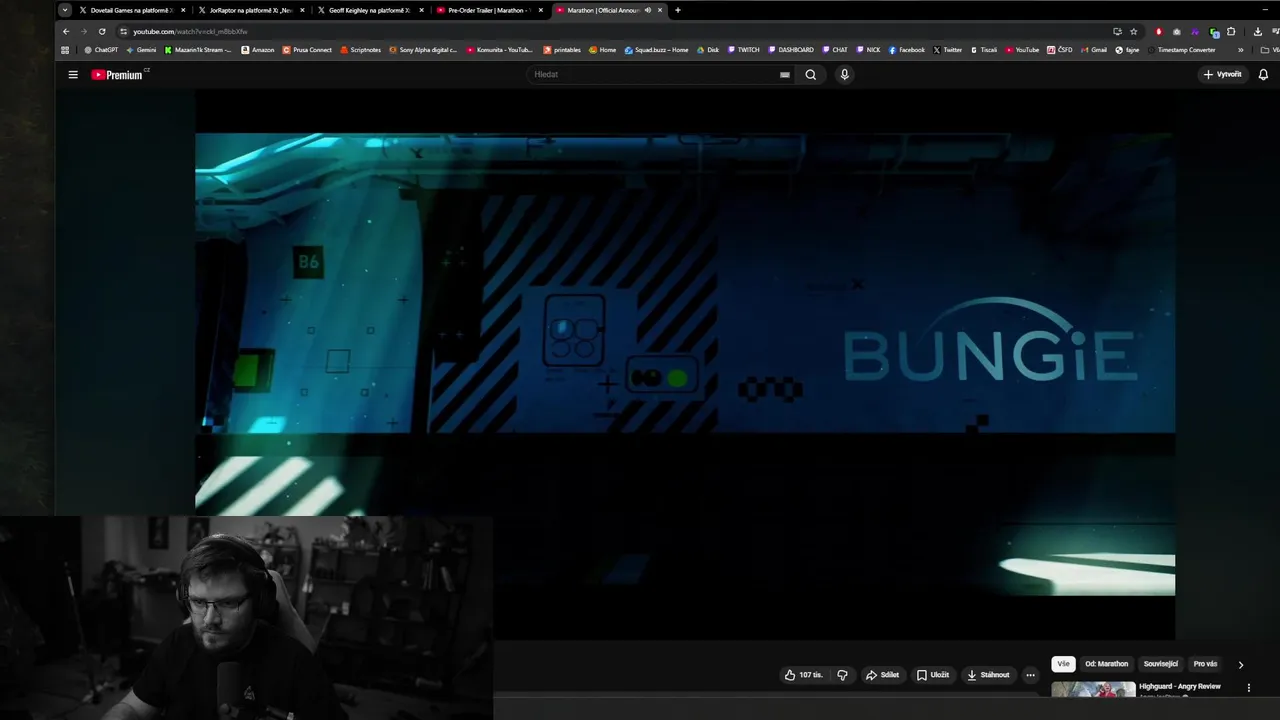Open TWITCH bookmark
The image size is (1280, 720).
(x=744, y=50)
